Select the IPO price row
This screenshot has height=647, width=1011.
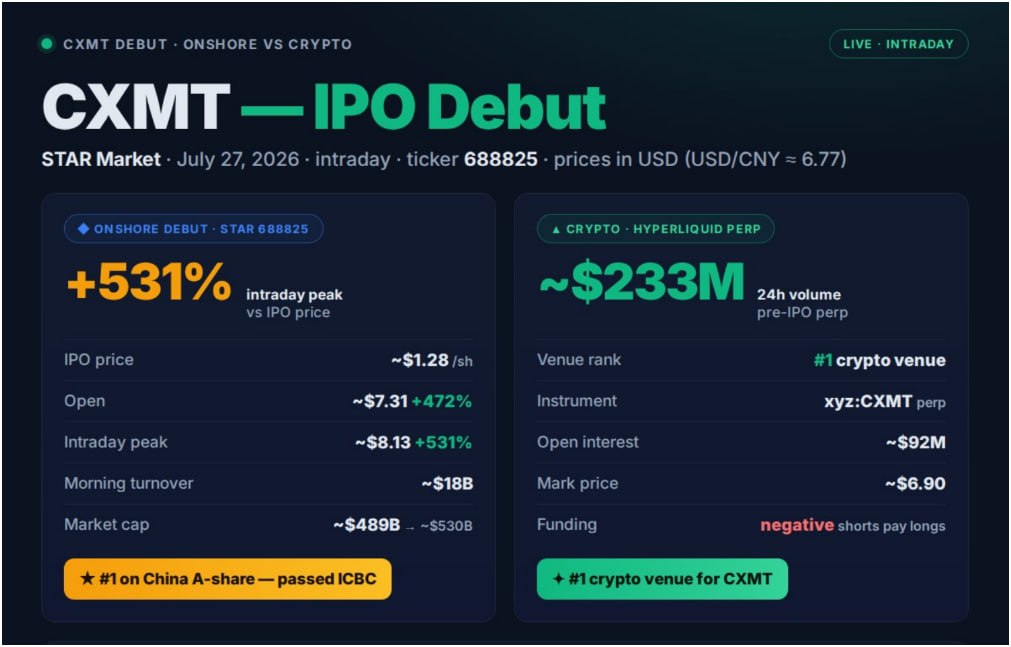point(268,360)
